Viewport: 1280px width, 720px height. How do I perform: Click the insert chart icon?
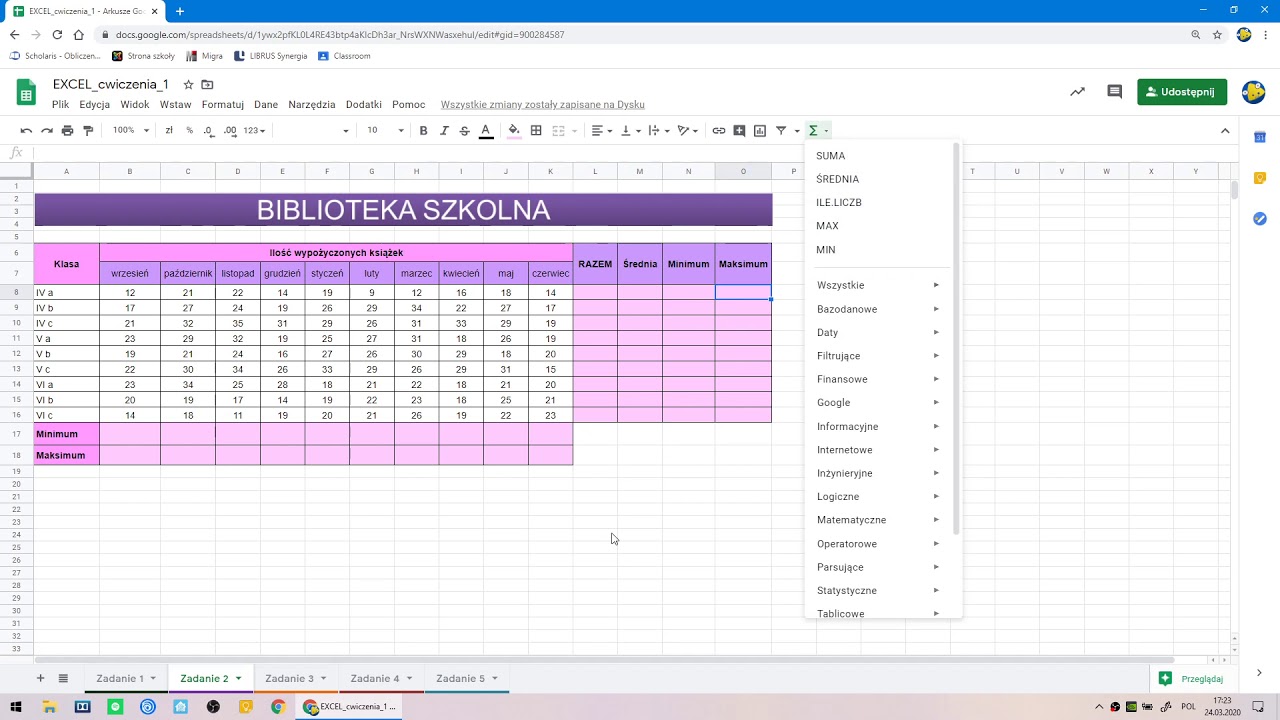point(760,130)
